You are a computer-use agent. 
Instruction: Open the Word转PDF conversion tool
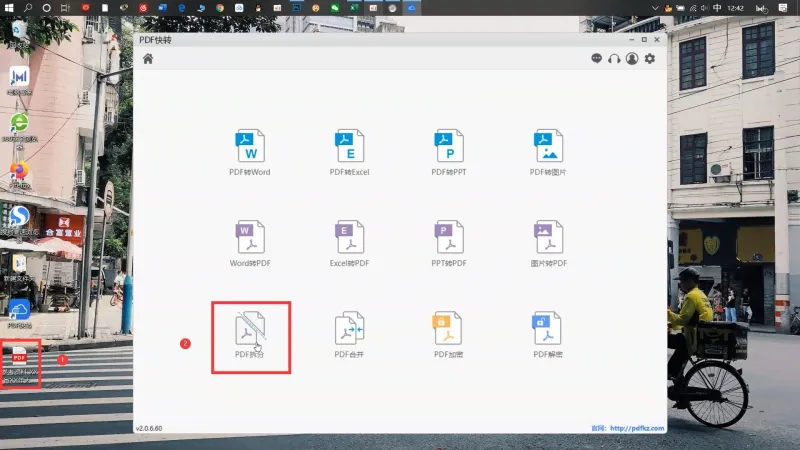click(x=249, y=243)
